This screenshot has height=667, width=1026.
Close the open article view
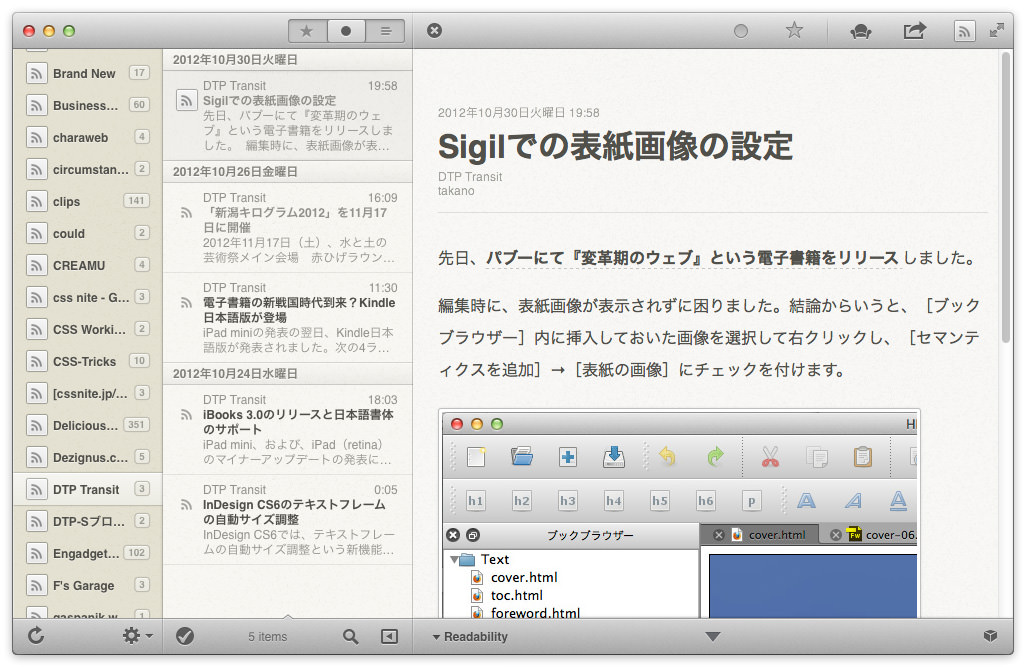434,30
